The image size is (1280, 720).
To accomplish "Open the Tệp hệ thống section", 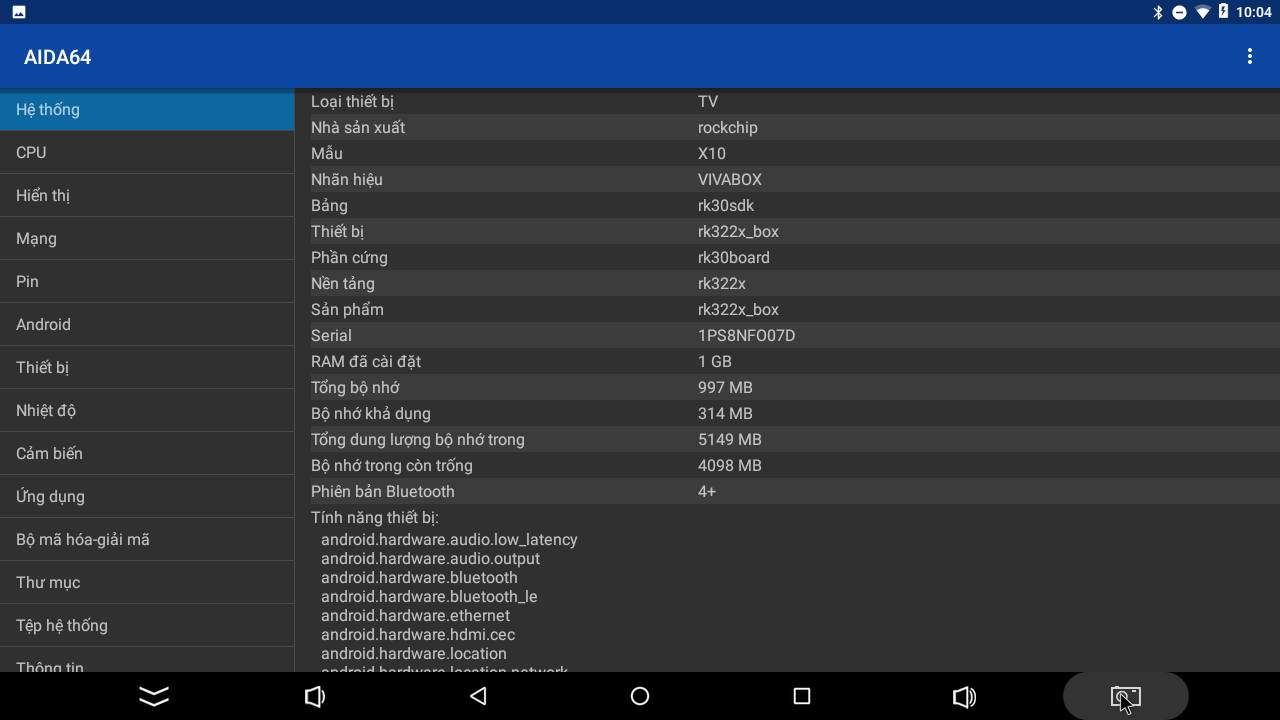I will (147, 625).
